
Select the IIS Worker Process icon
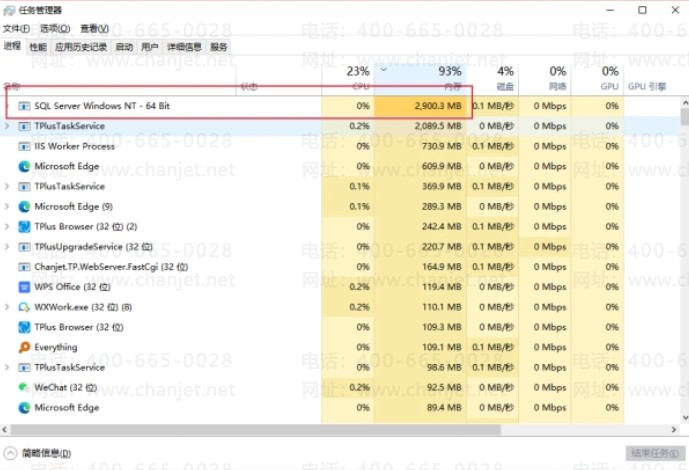pos(24,146)
